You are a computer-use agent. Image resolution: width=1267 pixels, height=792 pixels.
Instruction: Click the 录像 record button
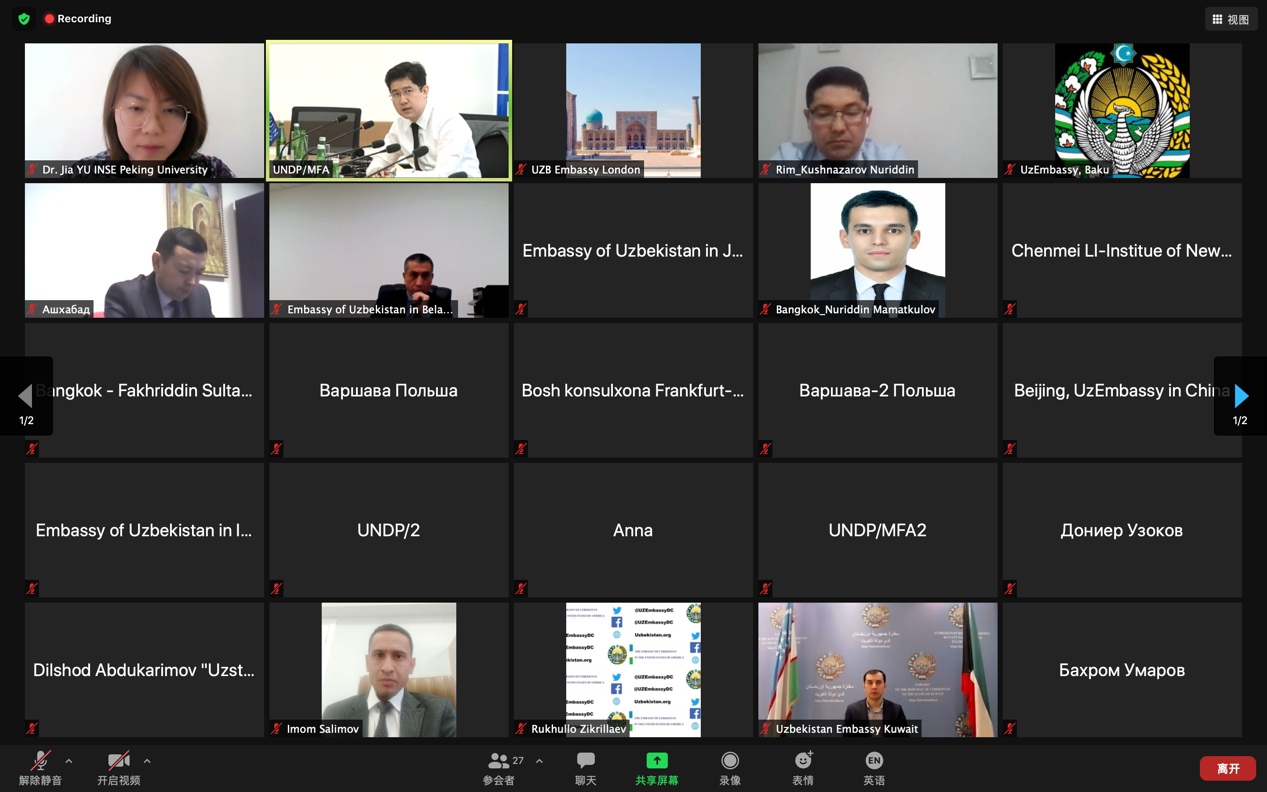pyautogui.click(x=730, y=768)
